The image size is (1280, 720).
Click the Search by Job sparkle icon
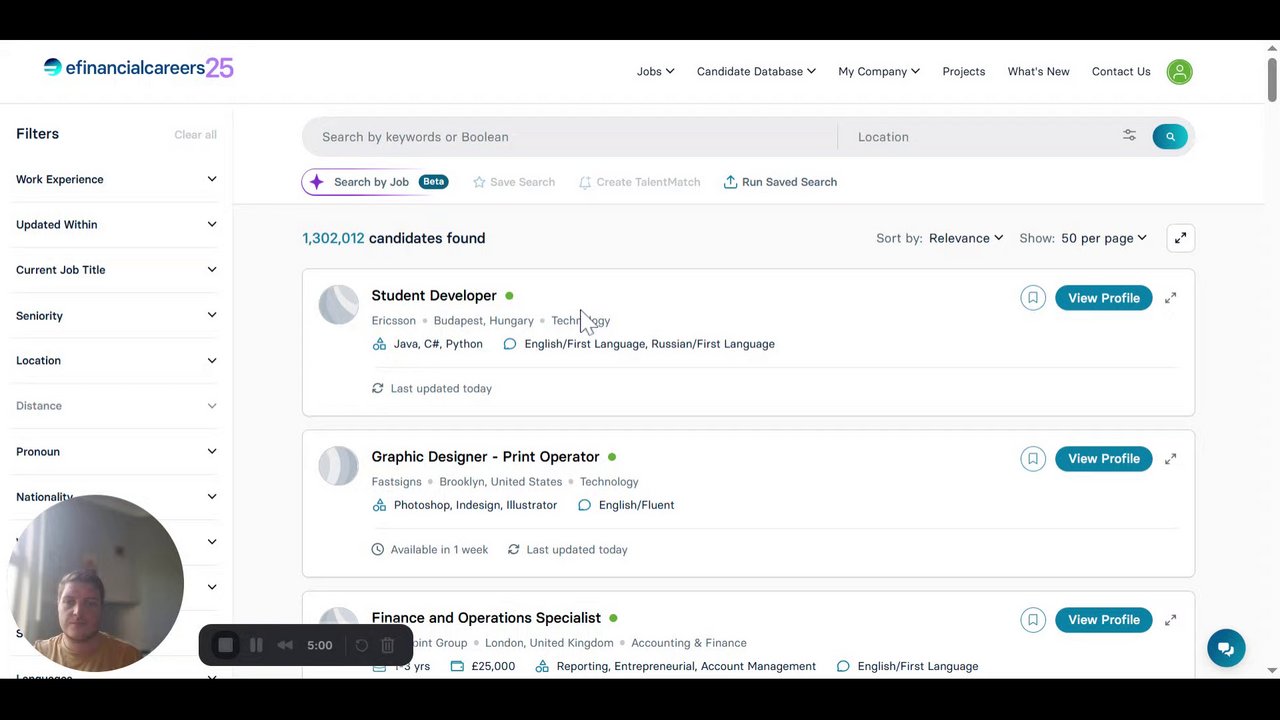pos(317,182)
